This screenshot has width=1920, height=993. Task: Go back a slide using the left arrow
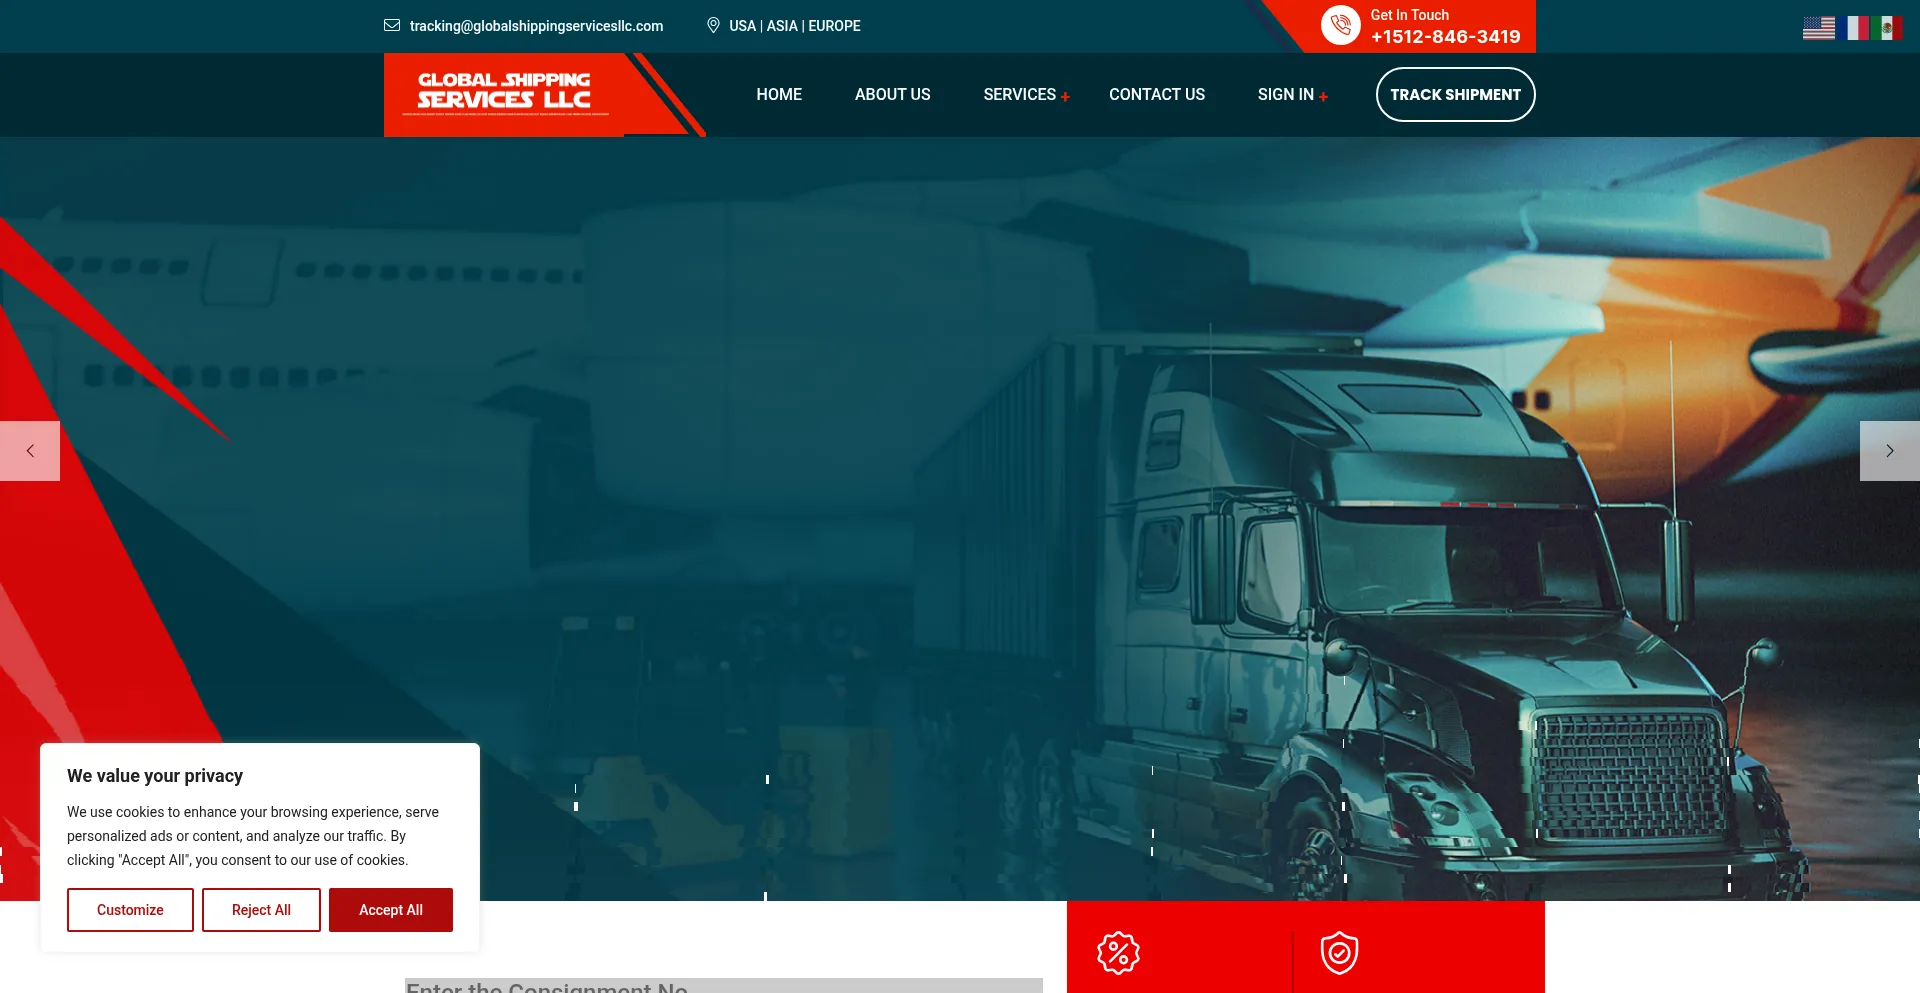click(x=30, y=450)
